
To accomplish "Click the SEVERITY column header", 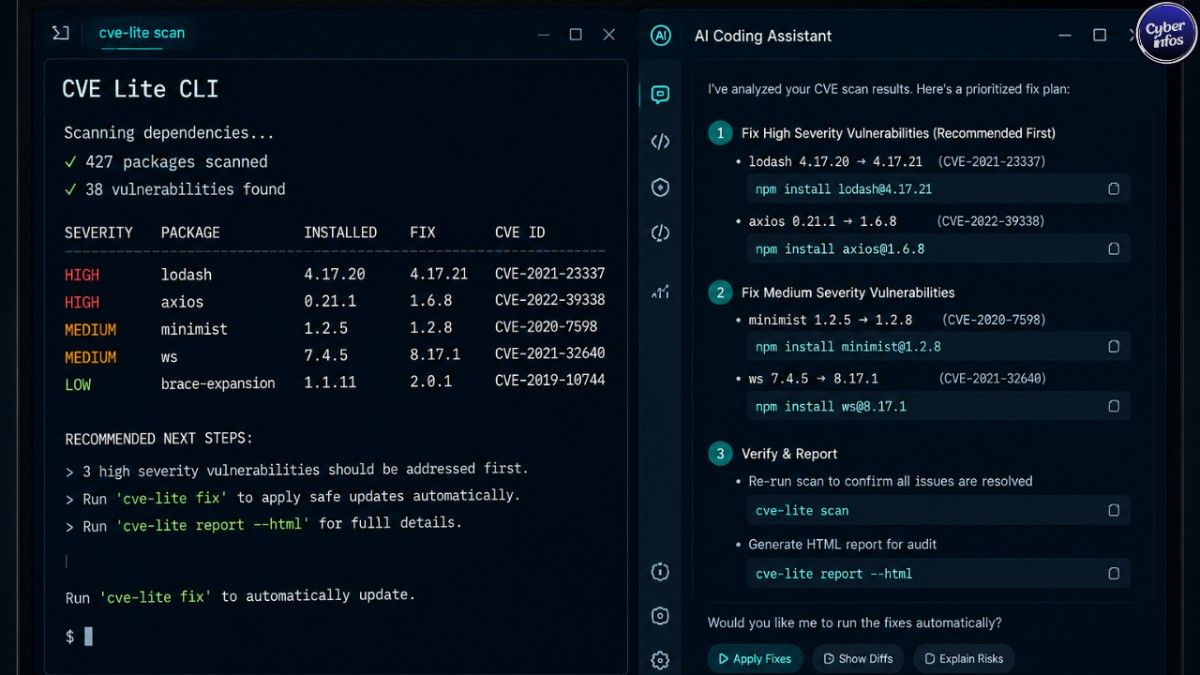I will click(99, 232).
